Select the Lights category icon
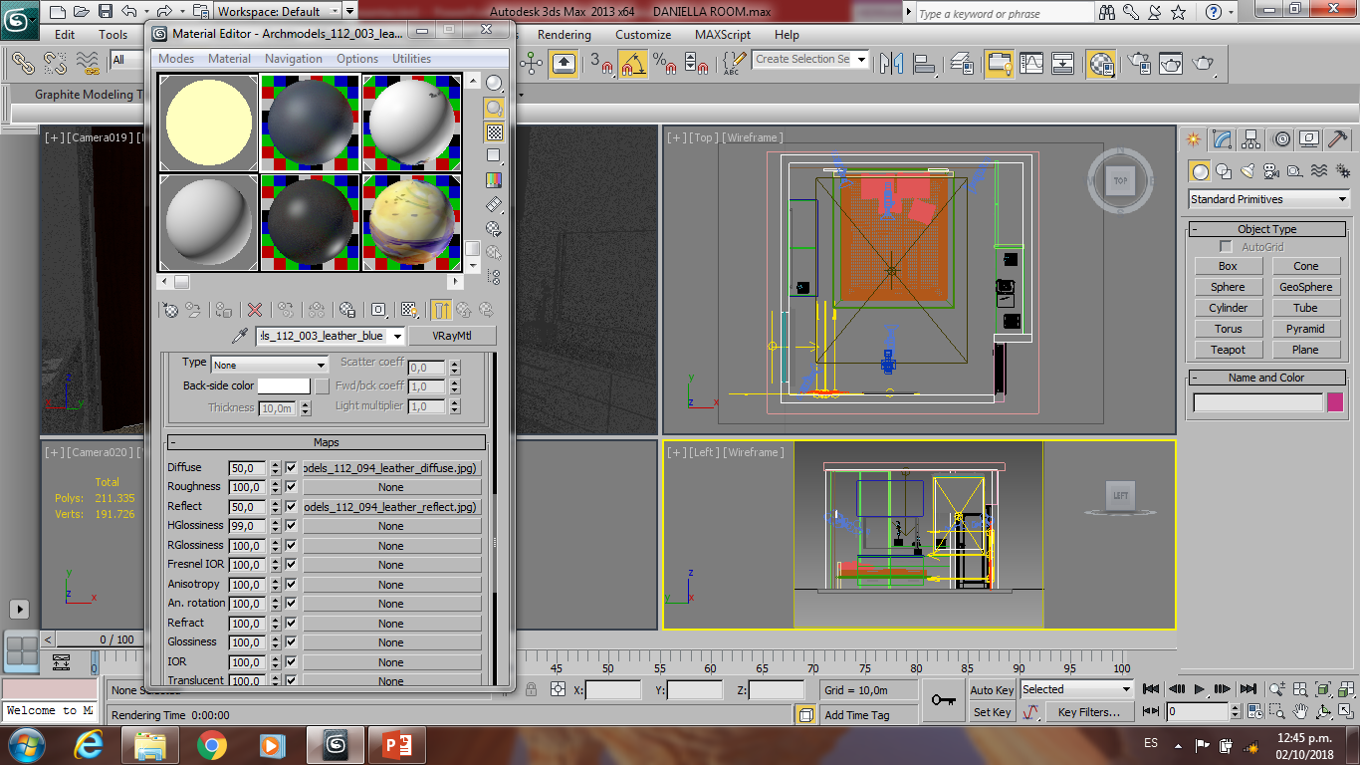Image resolution: width=1360 pixels, height=765 pixels. pos(1248,172)
